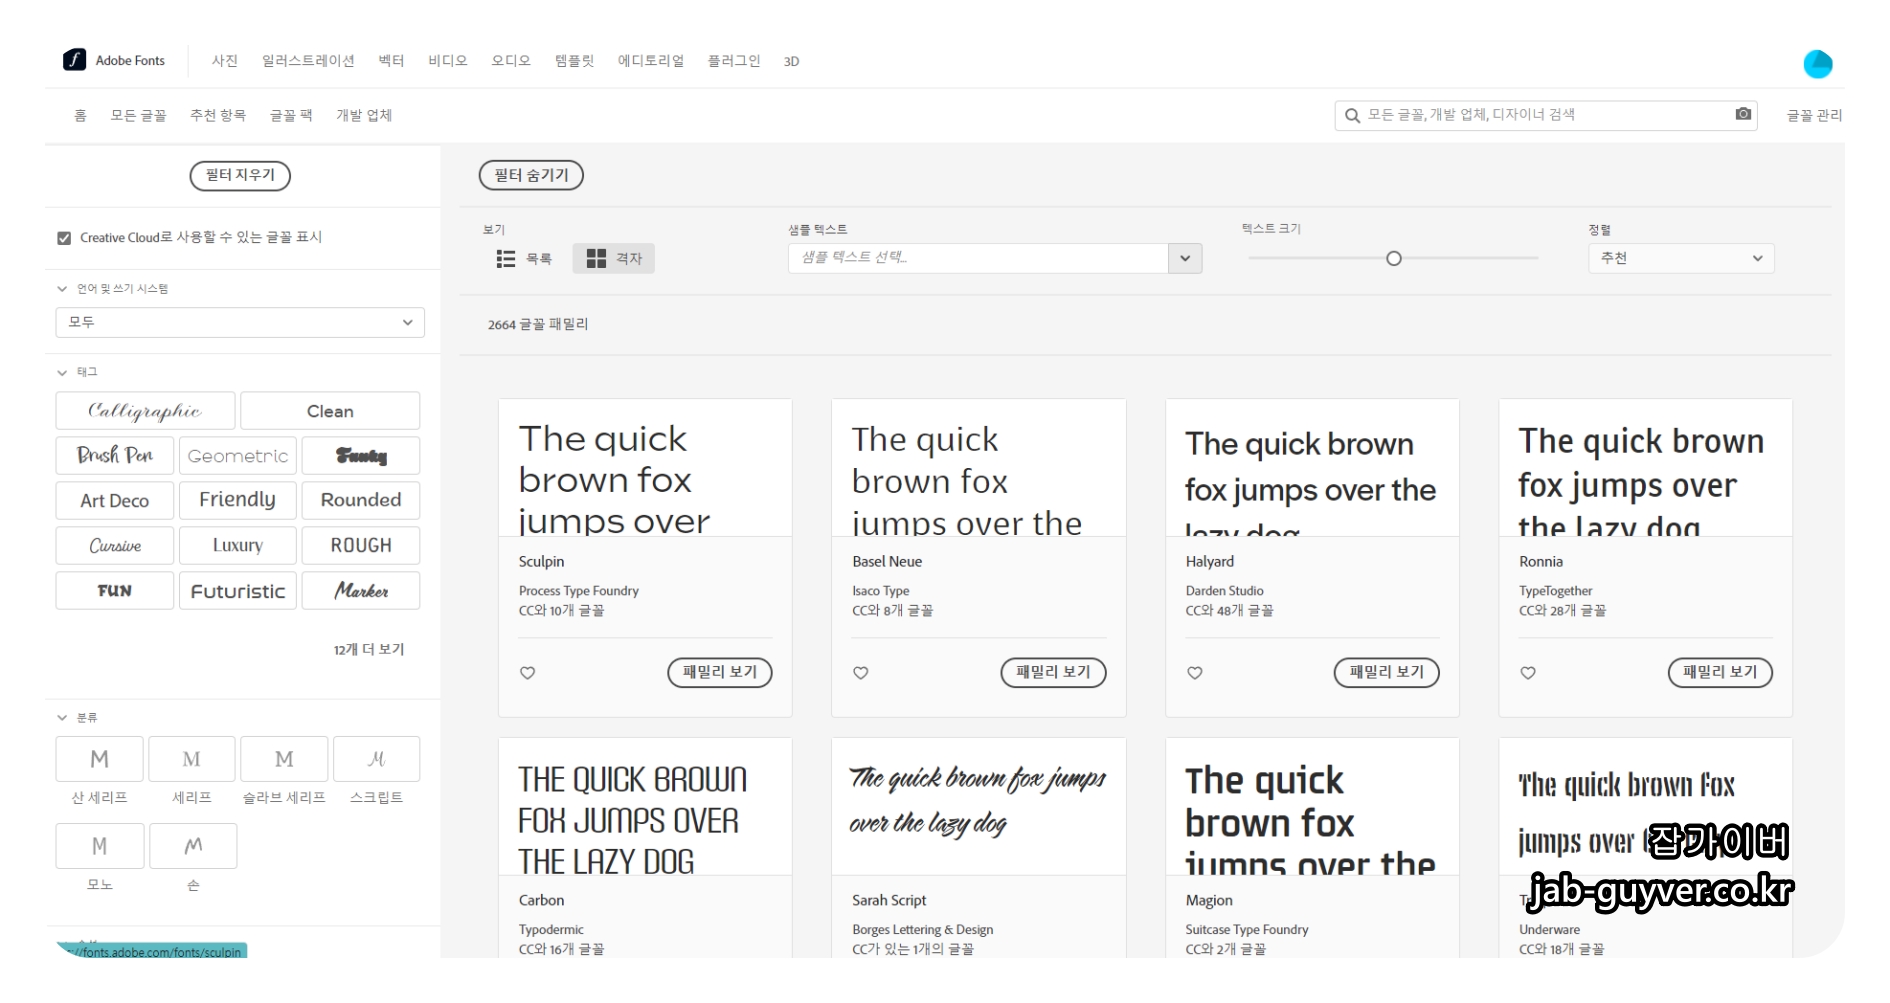Favorite the Basel Neue font heart
The height and width of the screenshot is (1003, 1890).
pyautogui.click(x=861, y=673)
